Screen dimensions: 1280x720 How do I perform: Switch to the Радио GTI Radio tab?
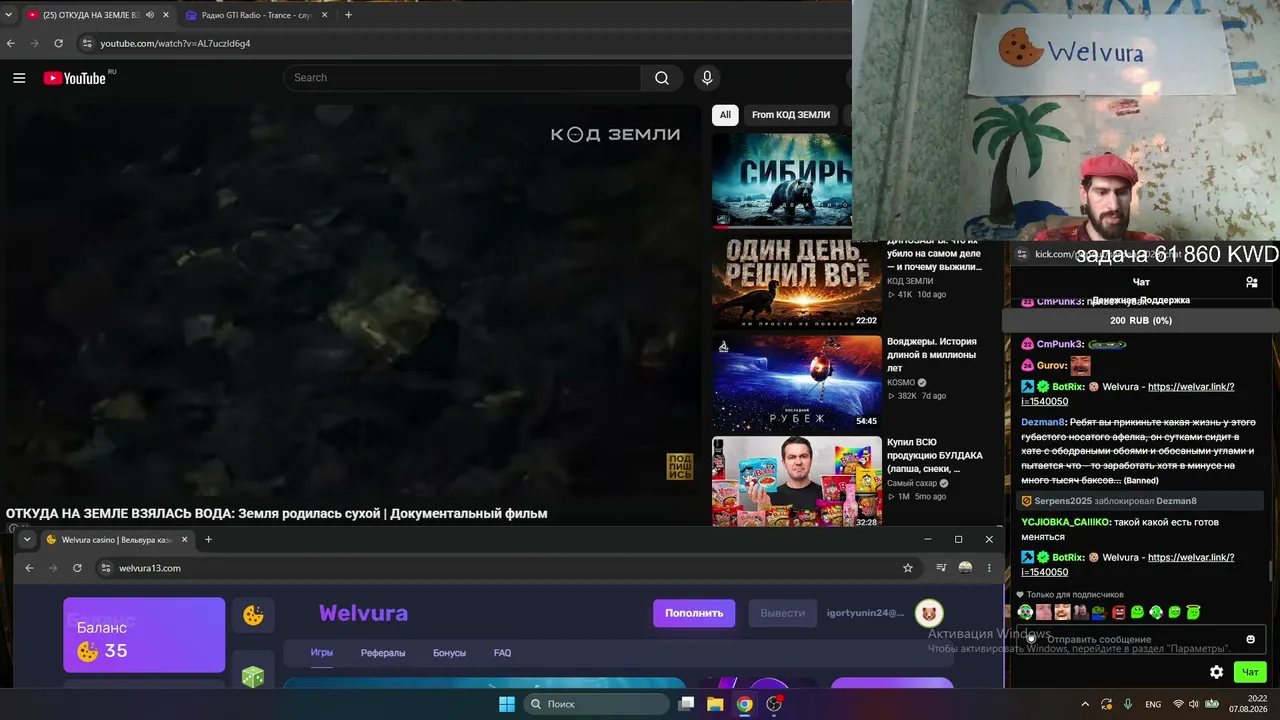pos(257,15)
